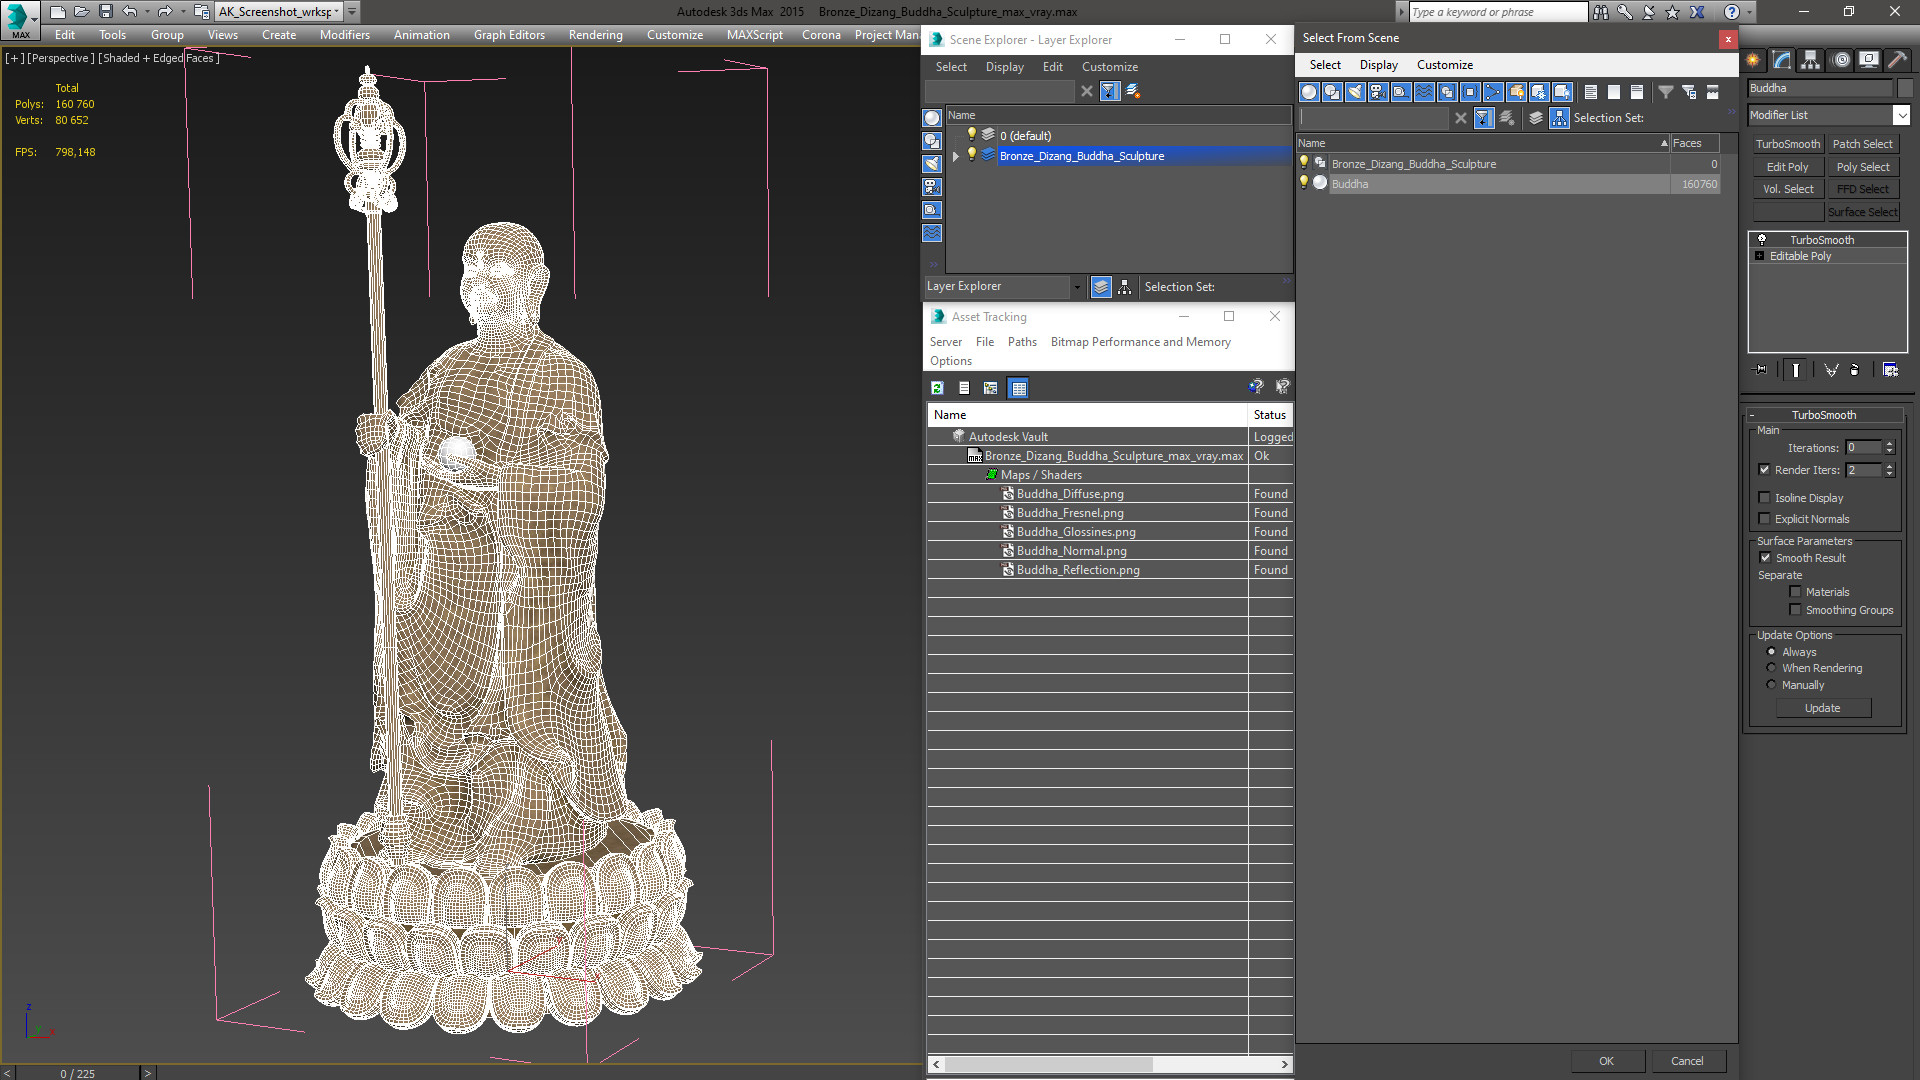Click Table View icon in Asset Tracking toolbar
This screenshot has width=1920, height=1080.
pyautogui.click(x=1018, y=388)
